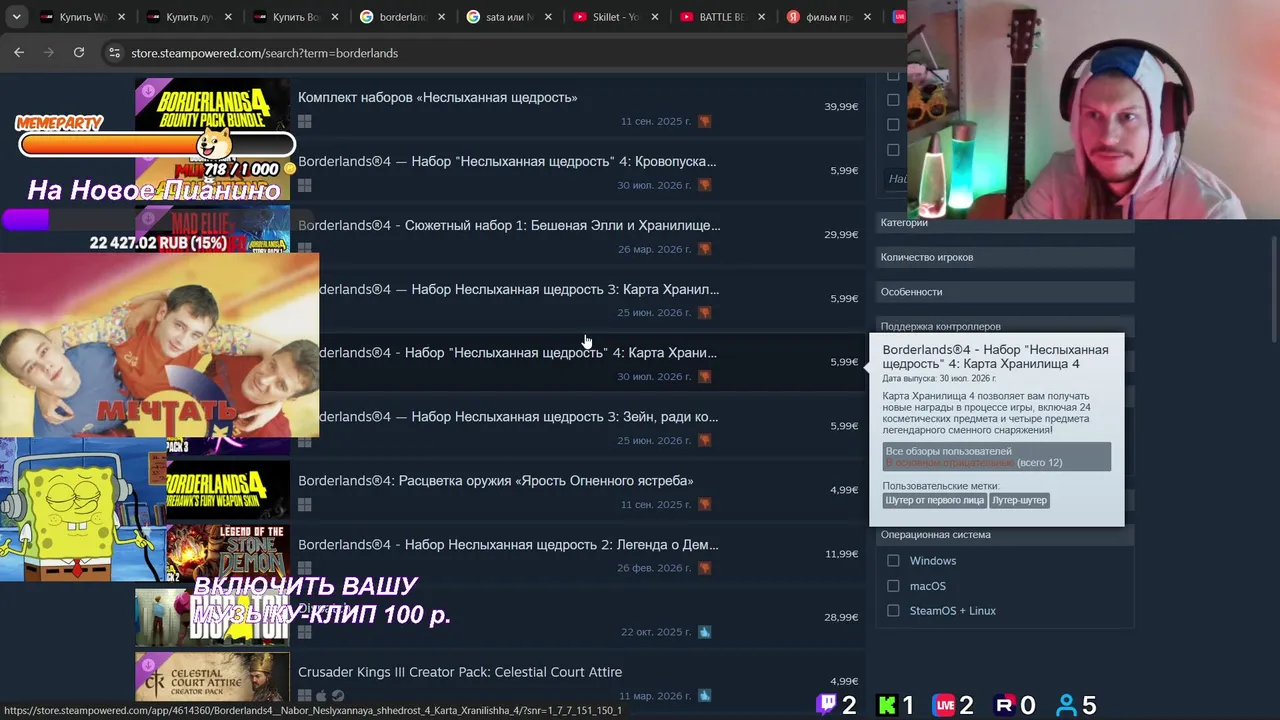Click the Legend of the Stone Demon thumbnail
The image size is (1280, 720).
(x=228, y=553)
